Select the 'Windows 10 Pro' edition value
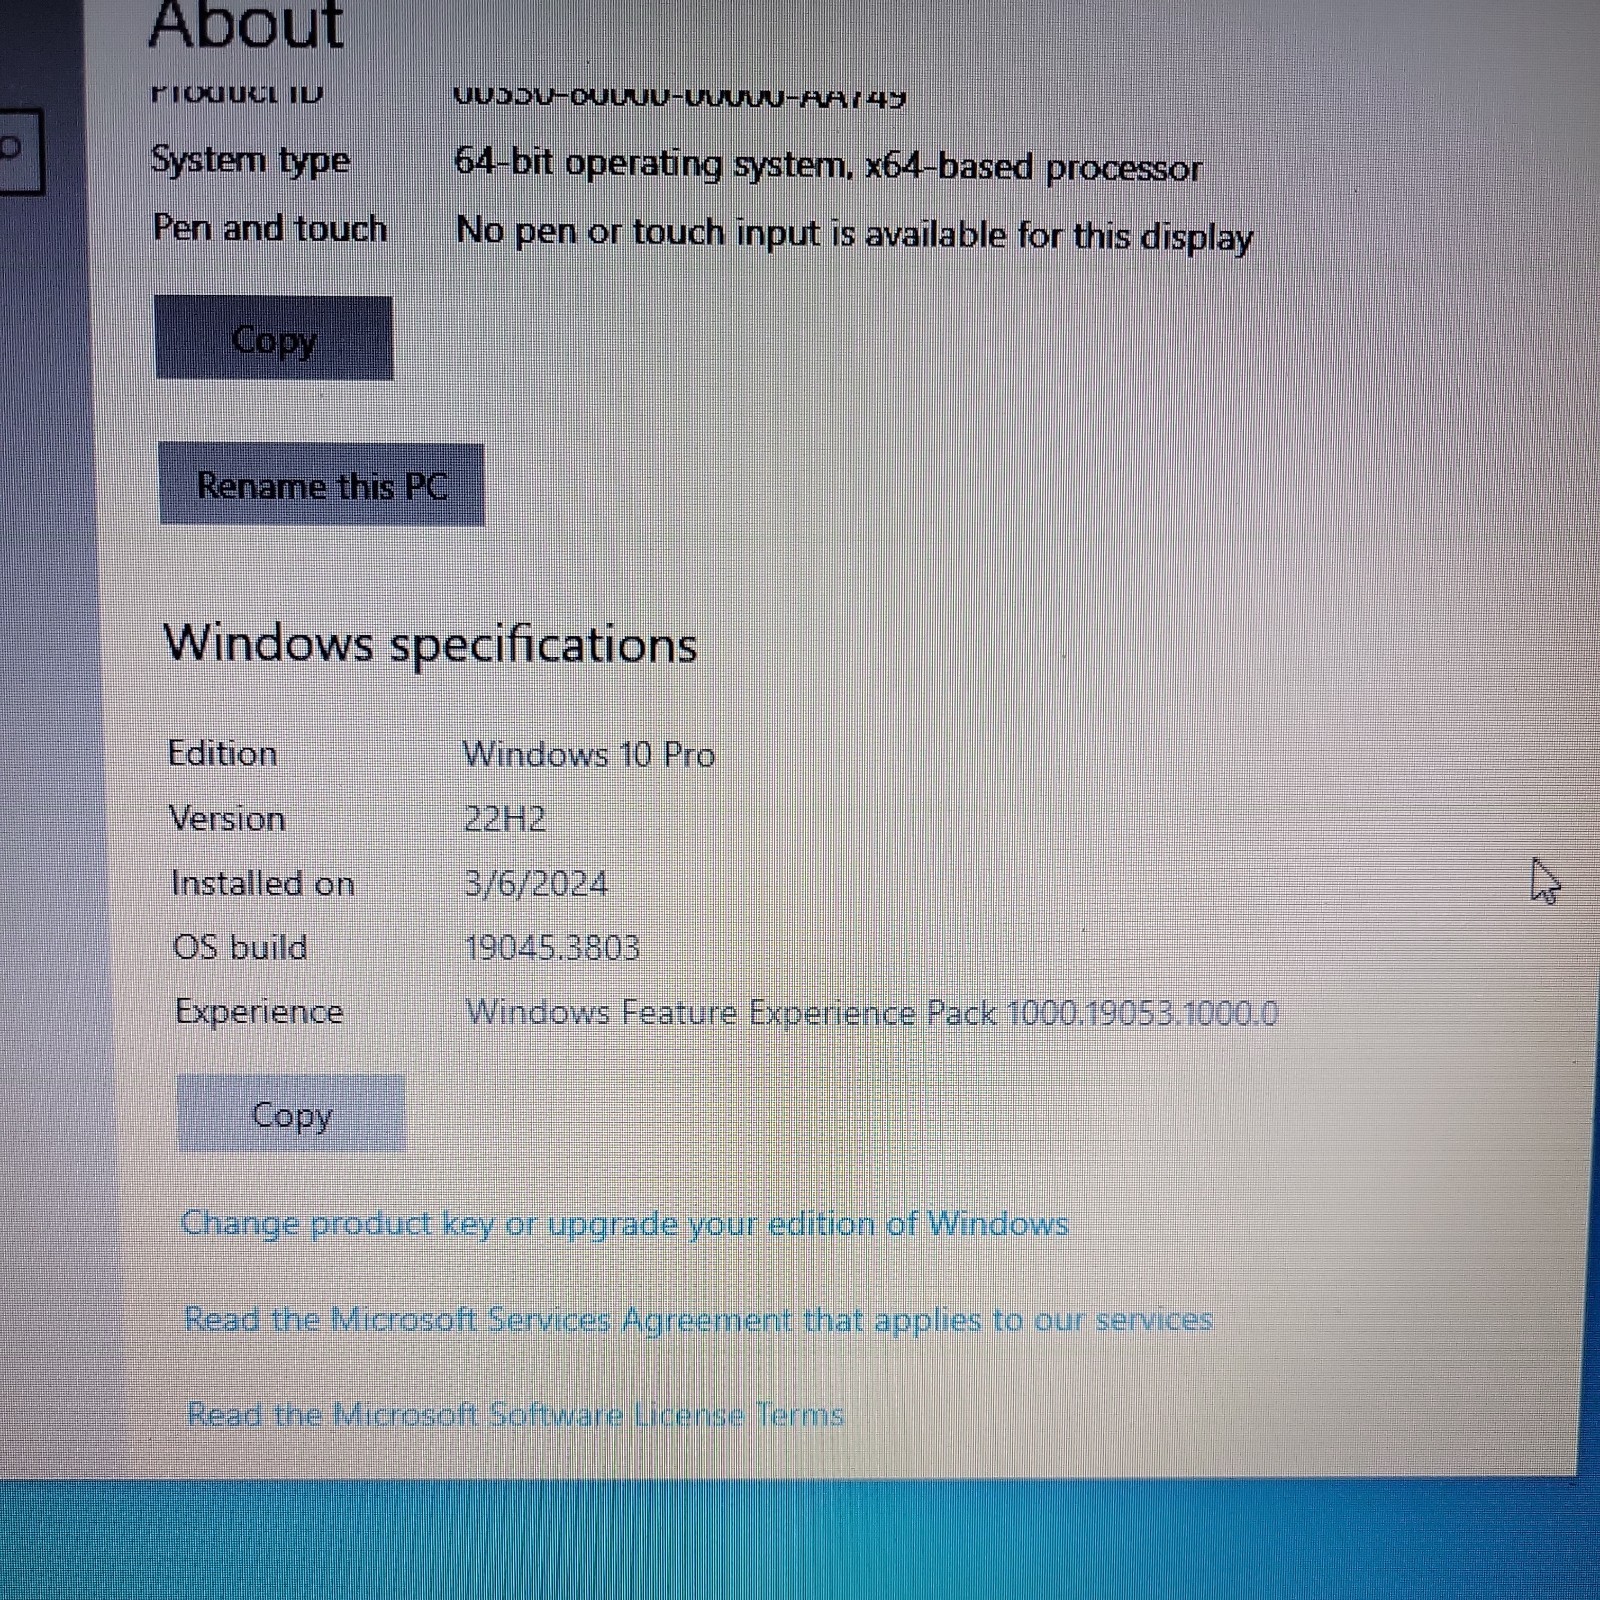This screenshot has width=1600, height=1600. pos(589,754)
